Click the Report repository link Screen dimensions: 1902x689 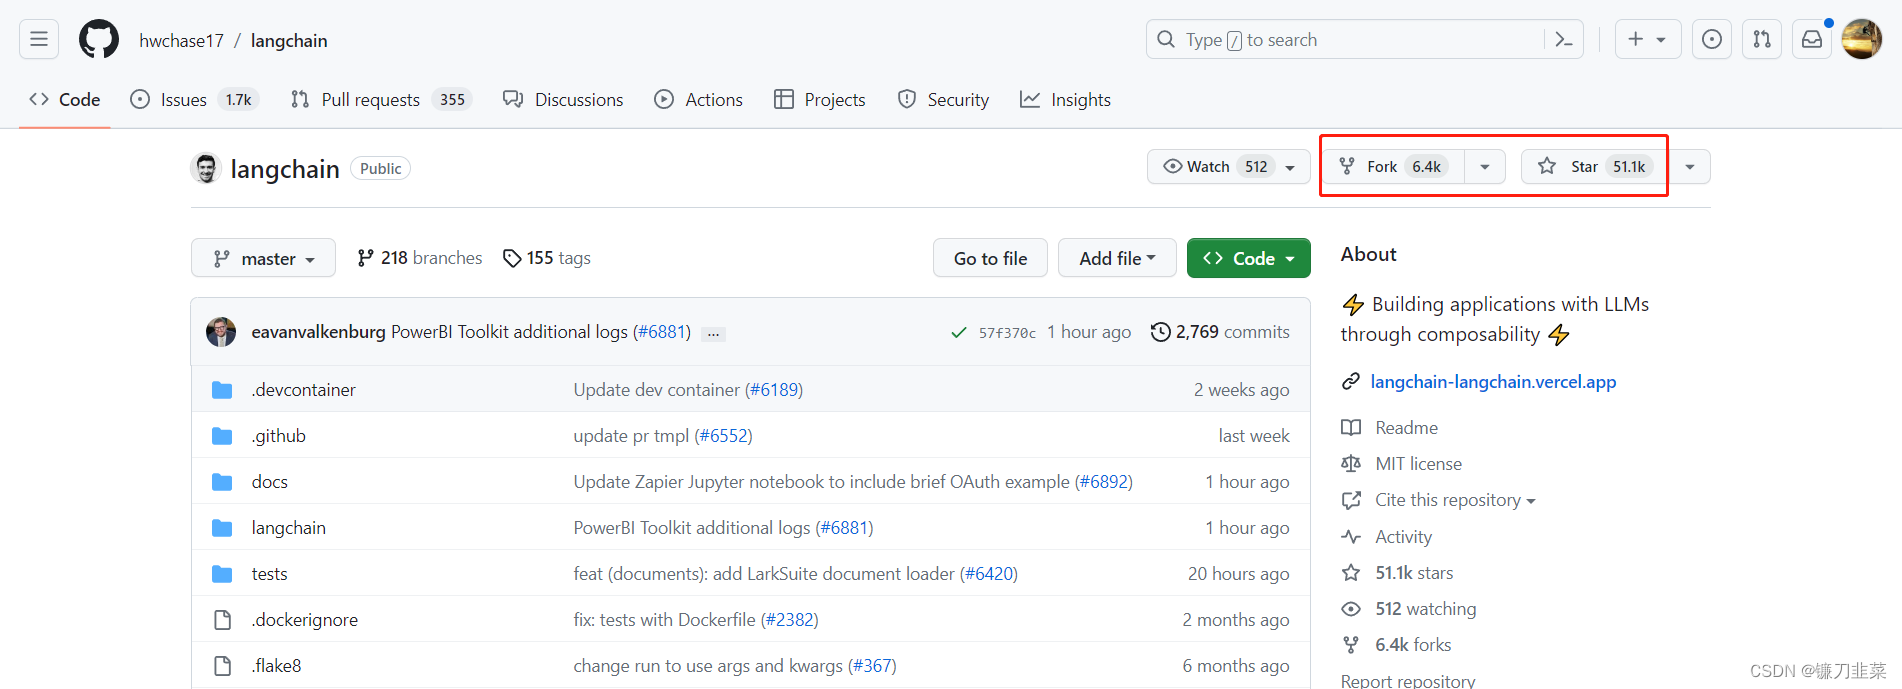[x=1408, y=680]
